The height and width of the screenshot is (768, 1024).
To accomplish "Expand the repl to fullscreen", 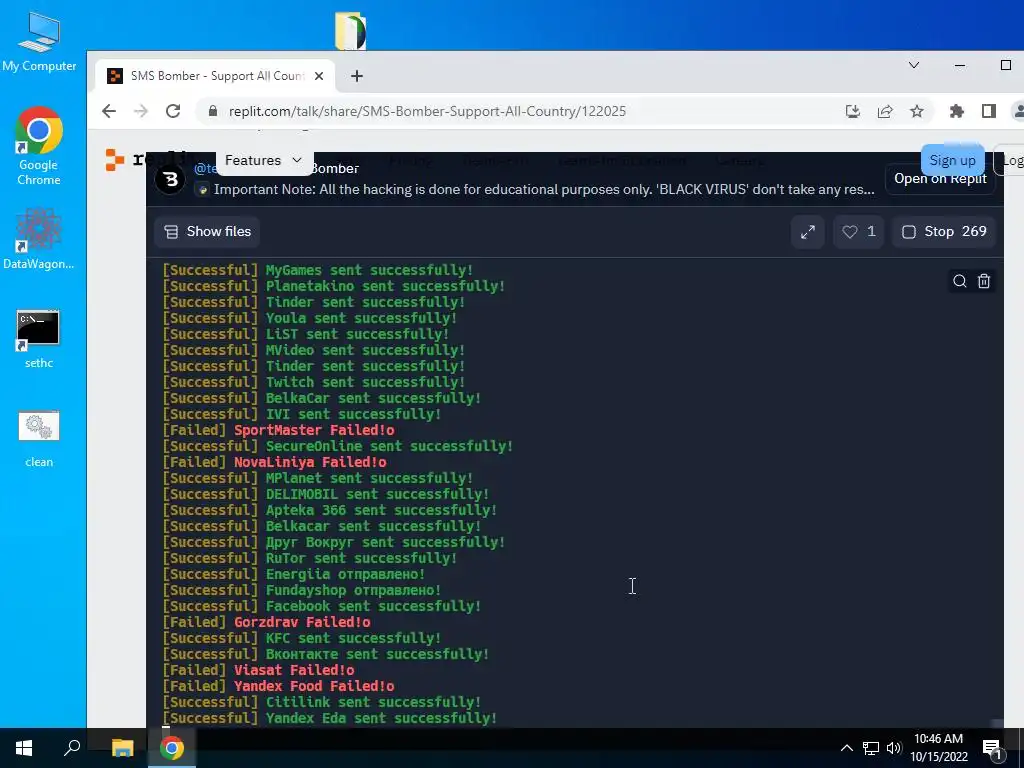I will point(808,232).
